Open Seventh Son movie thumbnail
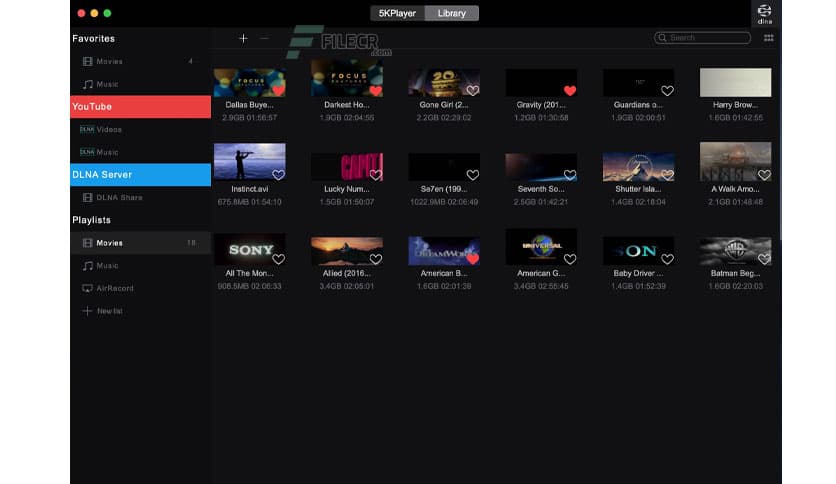The image size is (836, 484). pos(541,167)
